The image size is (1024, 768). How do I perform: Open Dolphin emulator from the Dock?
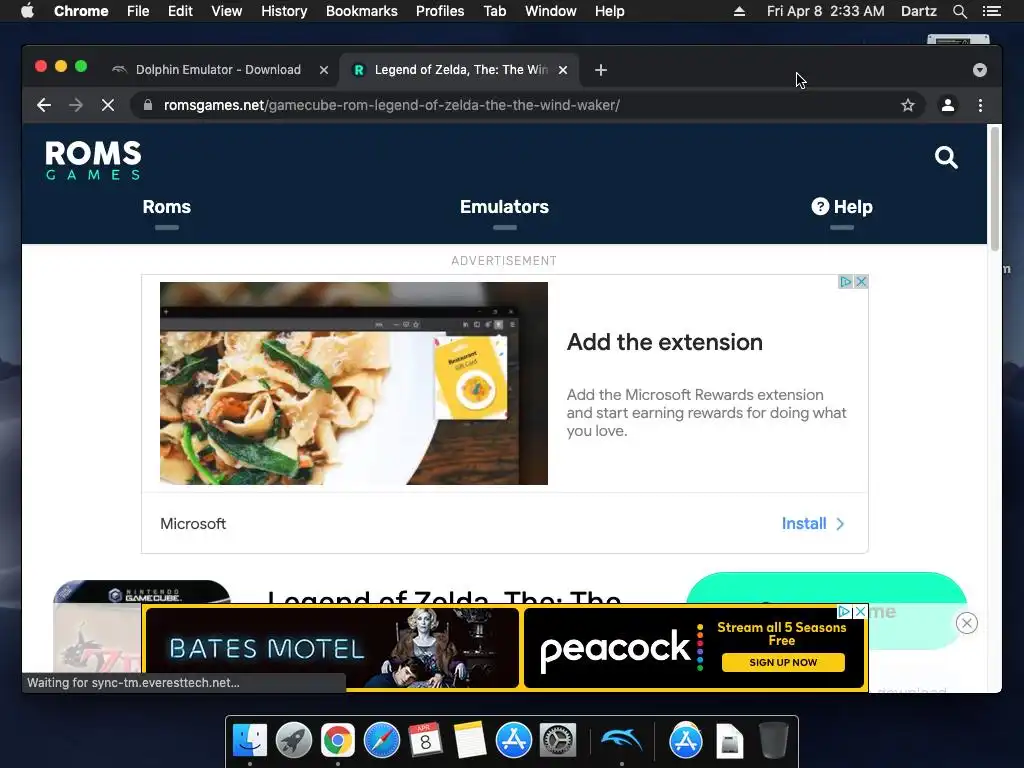pyautogui.click(x=622, y=740)
